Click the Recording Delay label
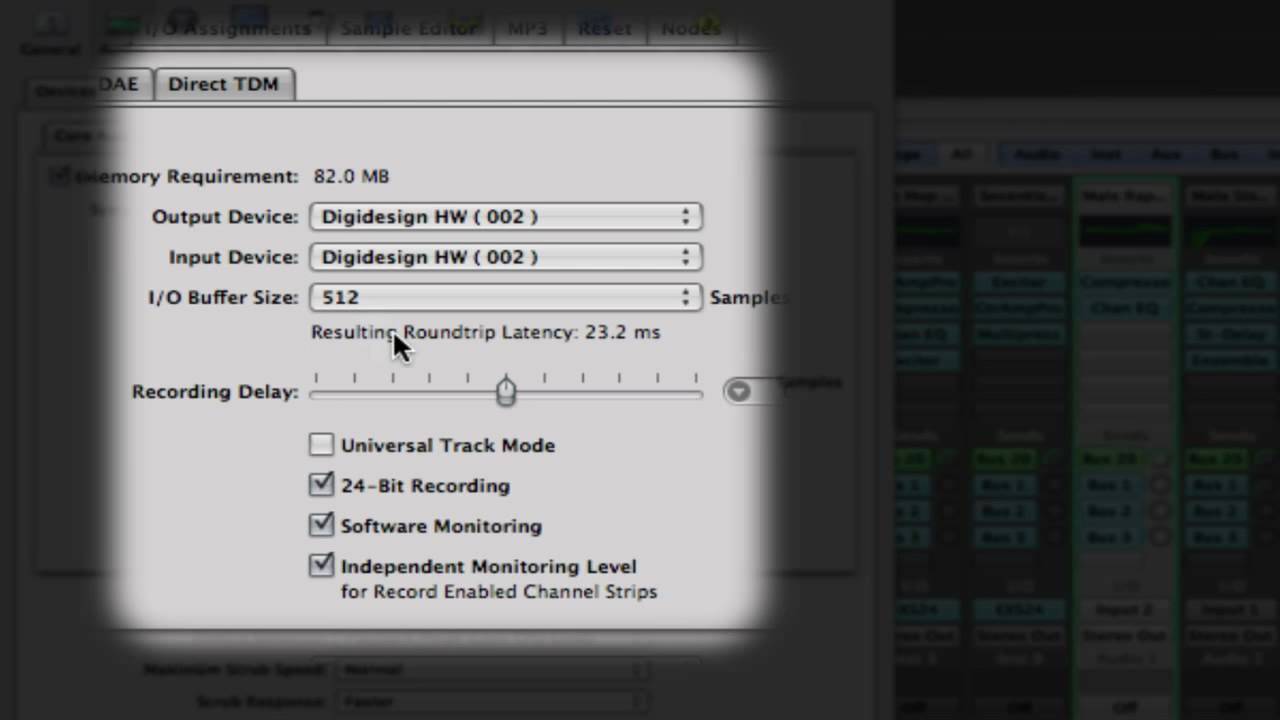The height and width of the screenshot is (720, 1280). point(215,392)
